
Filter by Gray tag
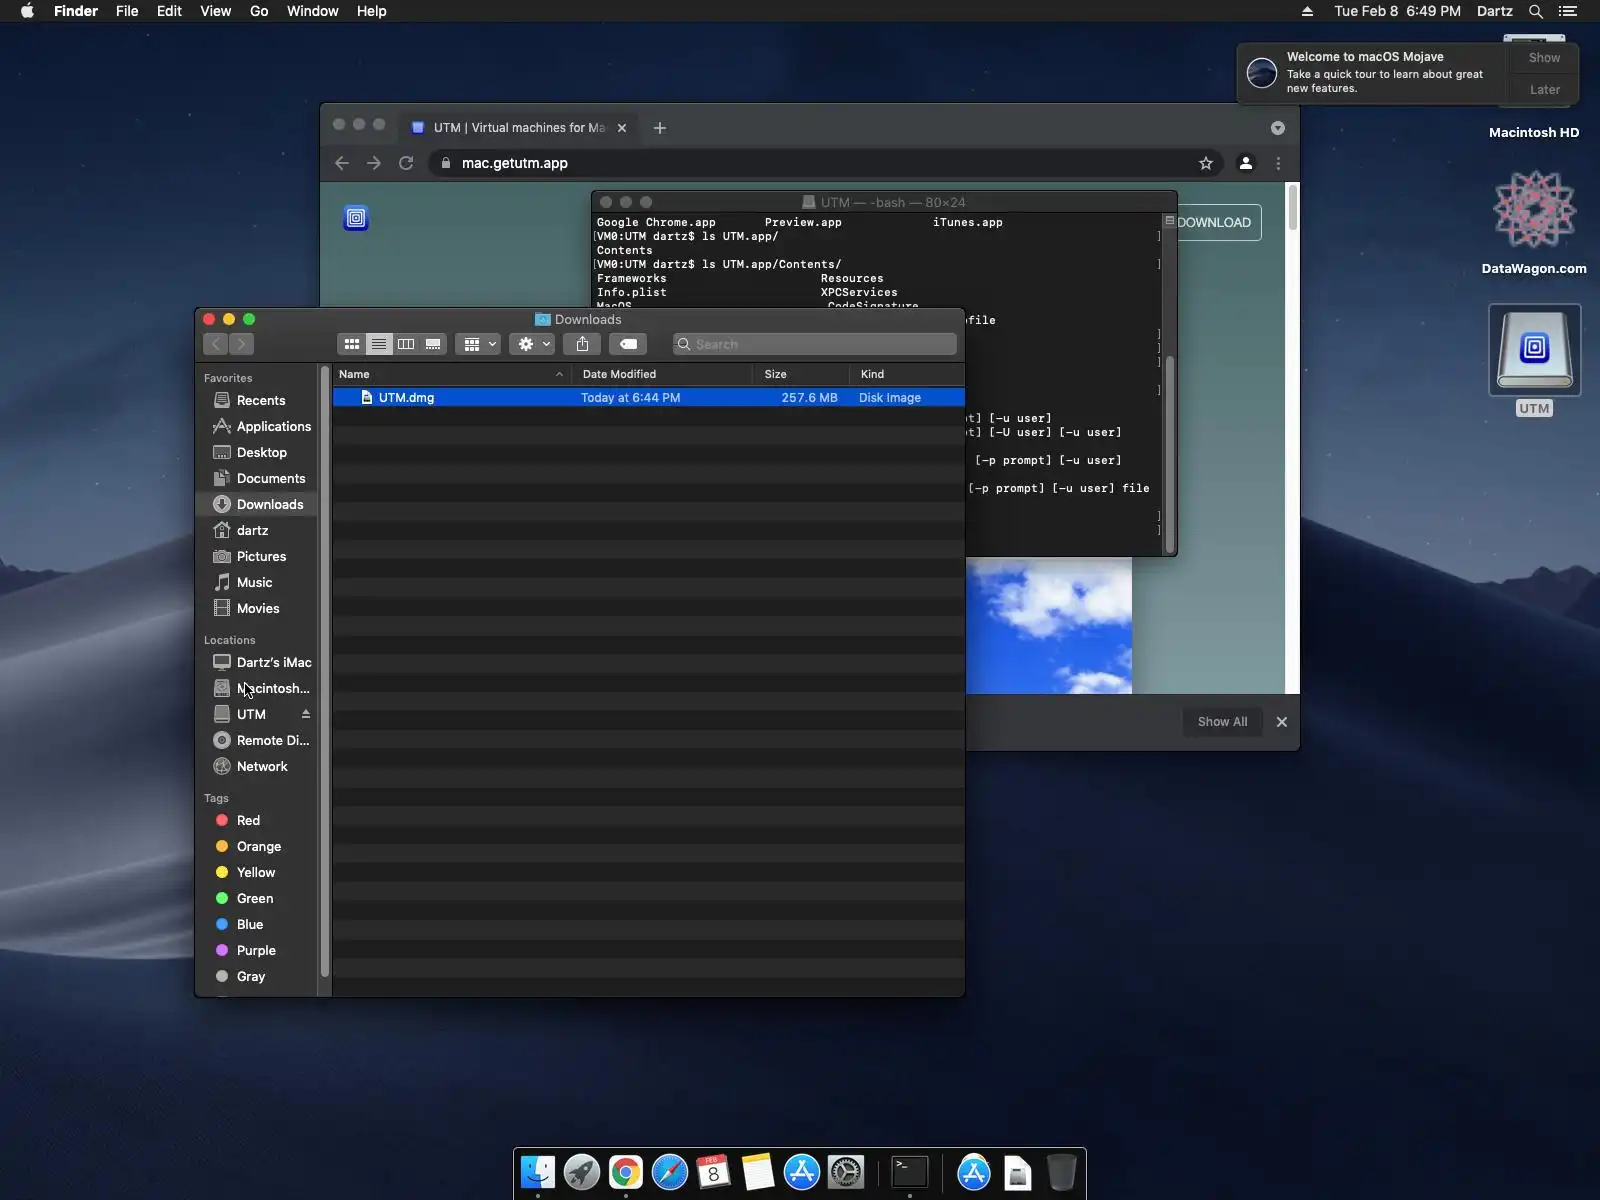258,976
